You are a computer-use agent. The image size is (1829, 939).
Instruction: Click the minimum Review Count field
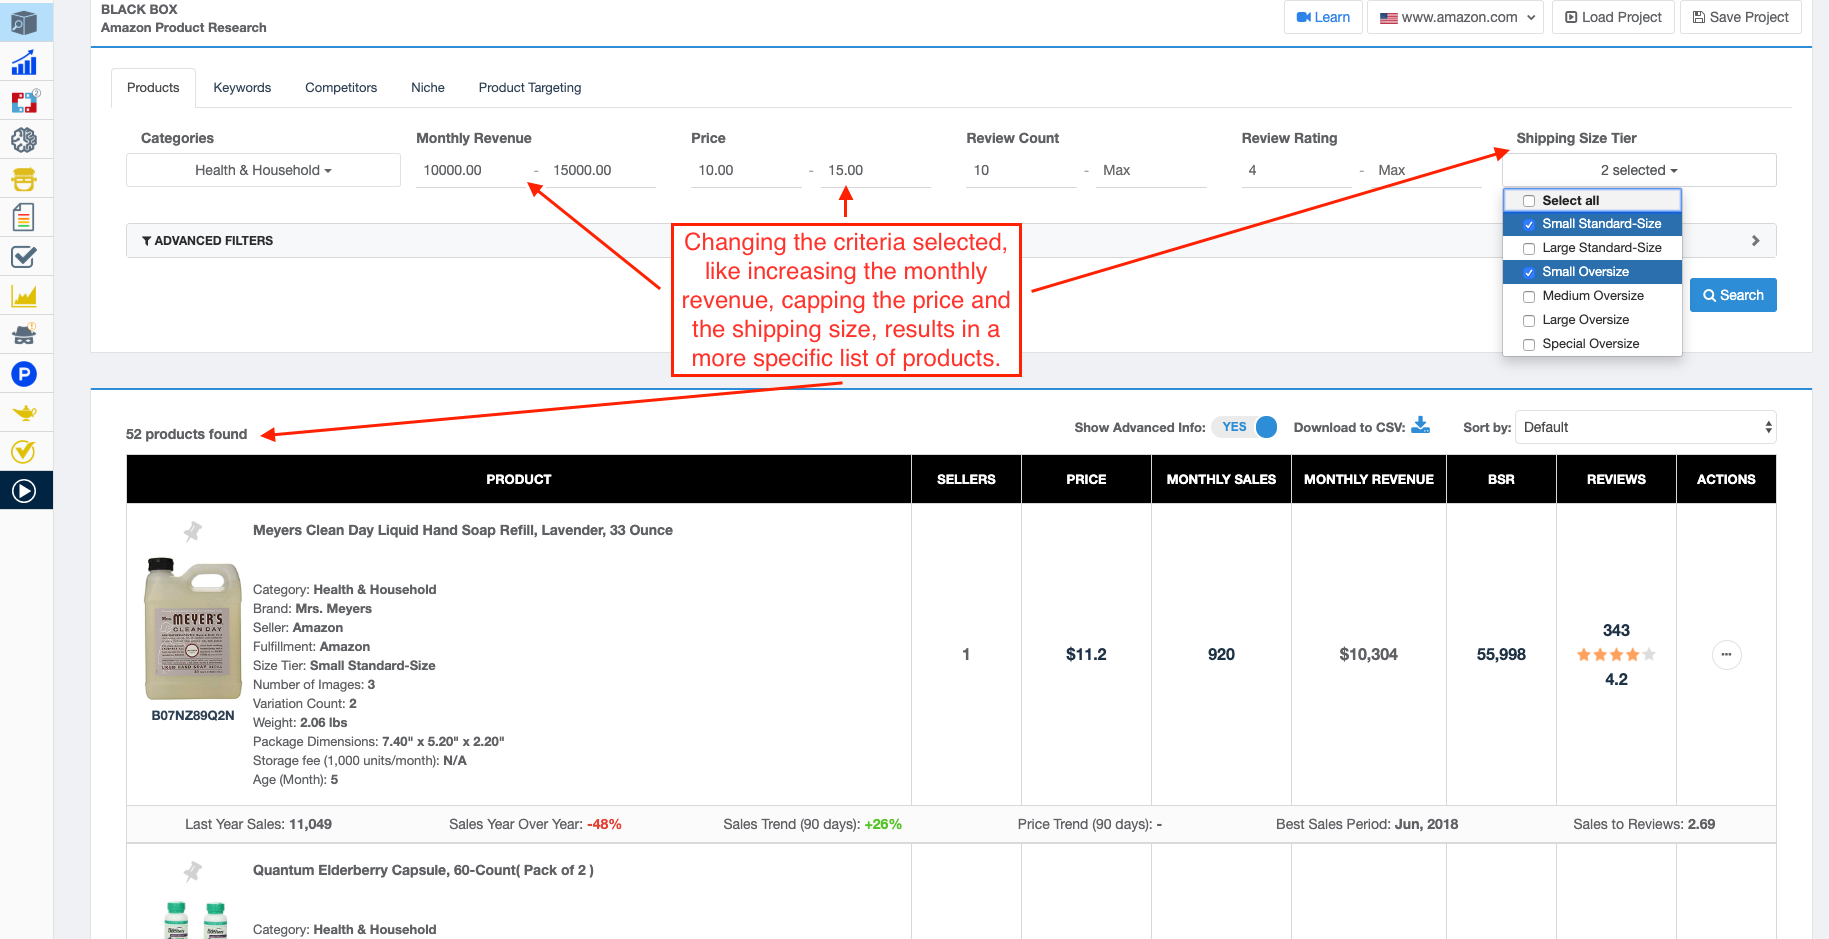tap(1021, 170)
